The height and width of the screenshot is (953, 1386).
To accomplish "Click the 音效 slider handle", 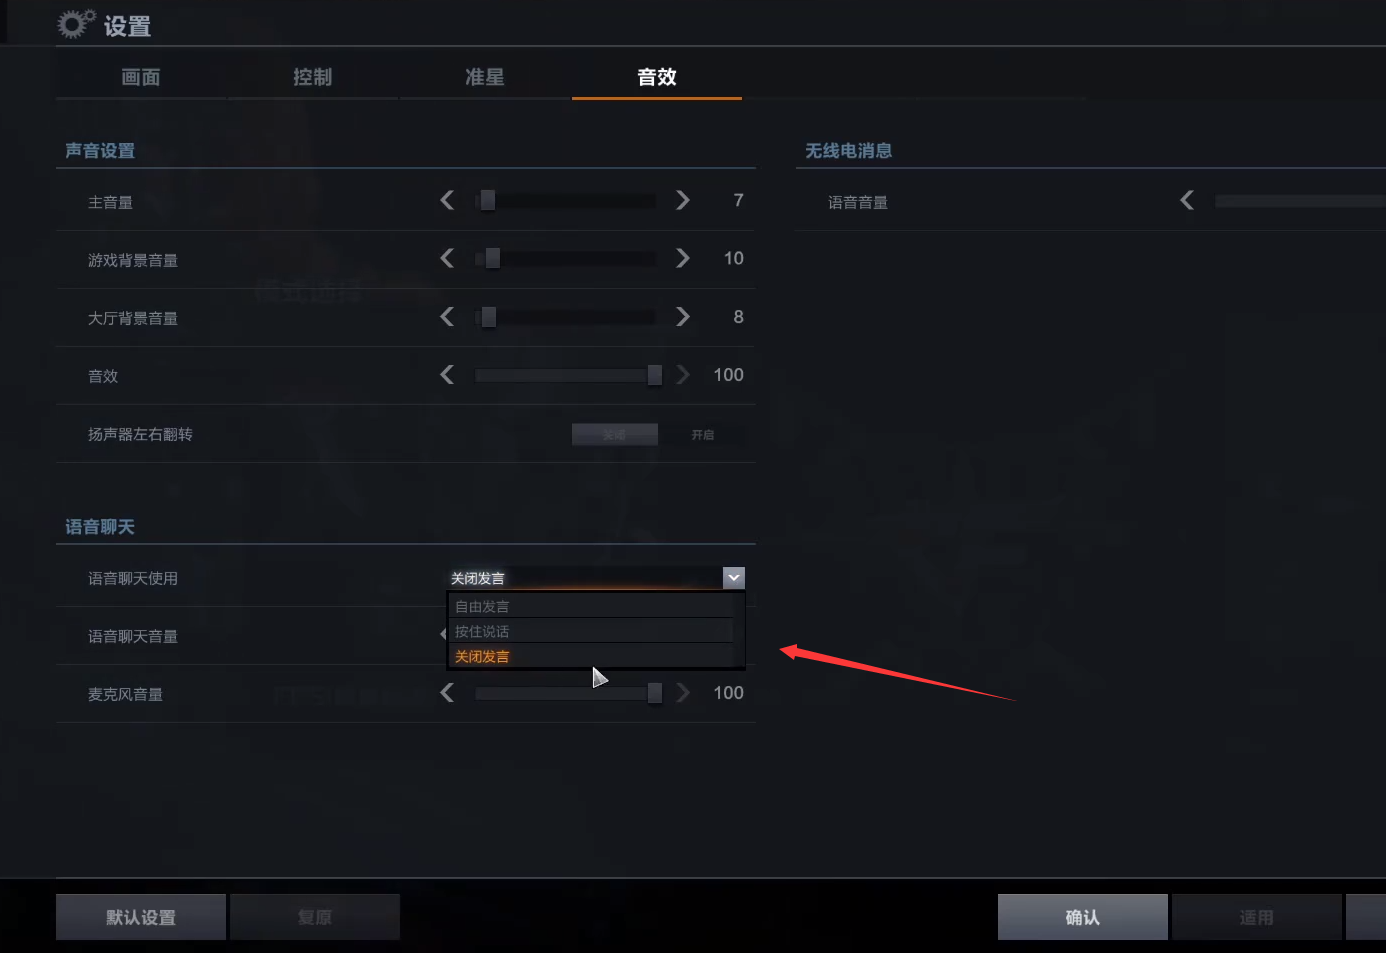I will coord(655,375).
